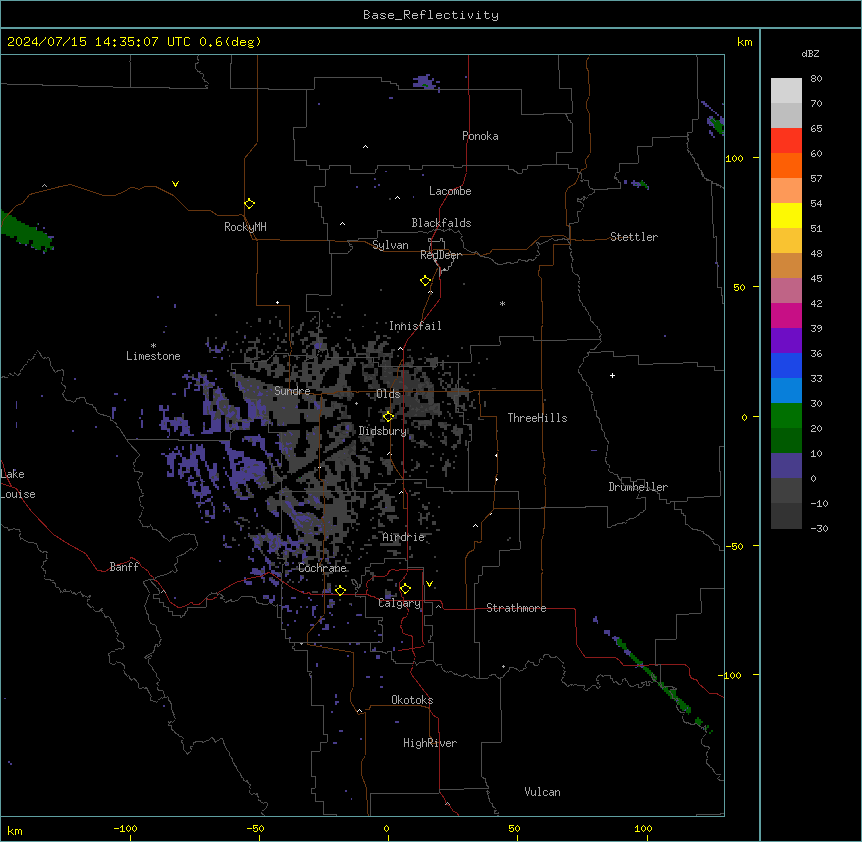The image size is (862, 842).
Task: Select the asterisk marker above Limestone
Action: [153, 346]
